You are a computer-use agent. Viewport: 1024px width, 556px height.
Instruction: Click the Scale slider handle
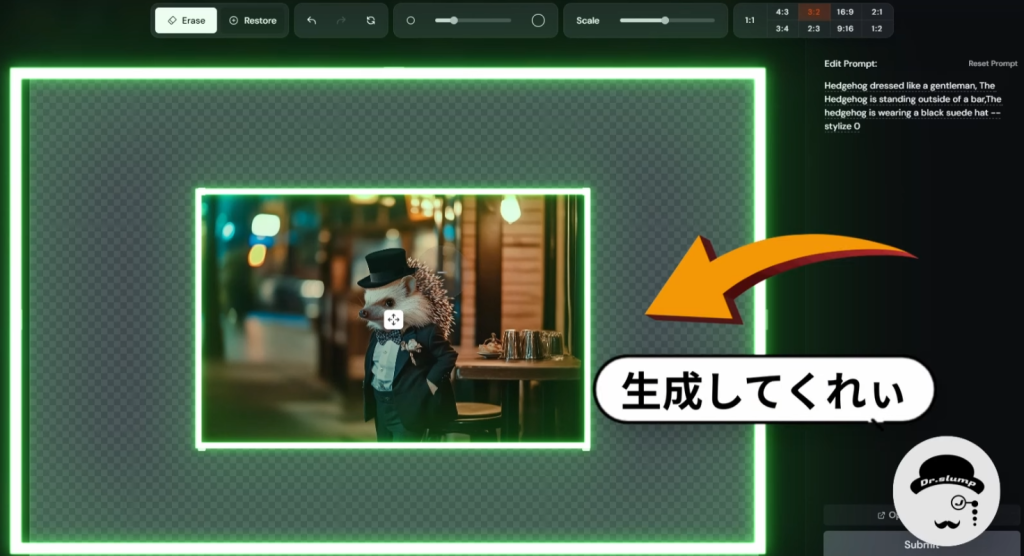[x=665, y=20]
